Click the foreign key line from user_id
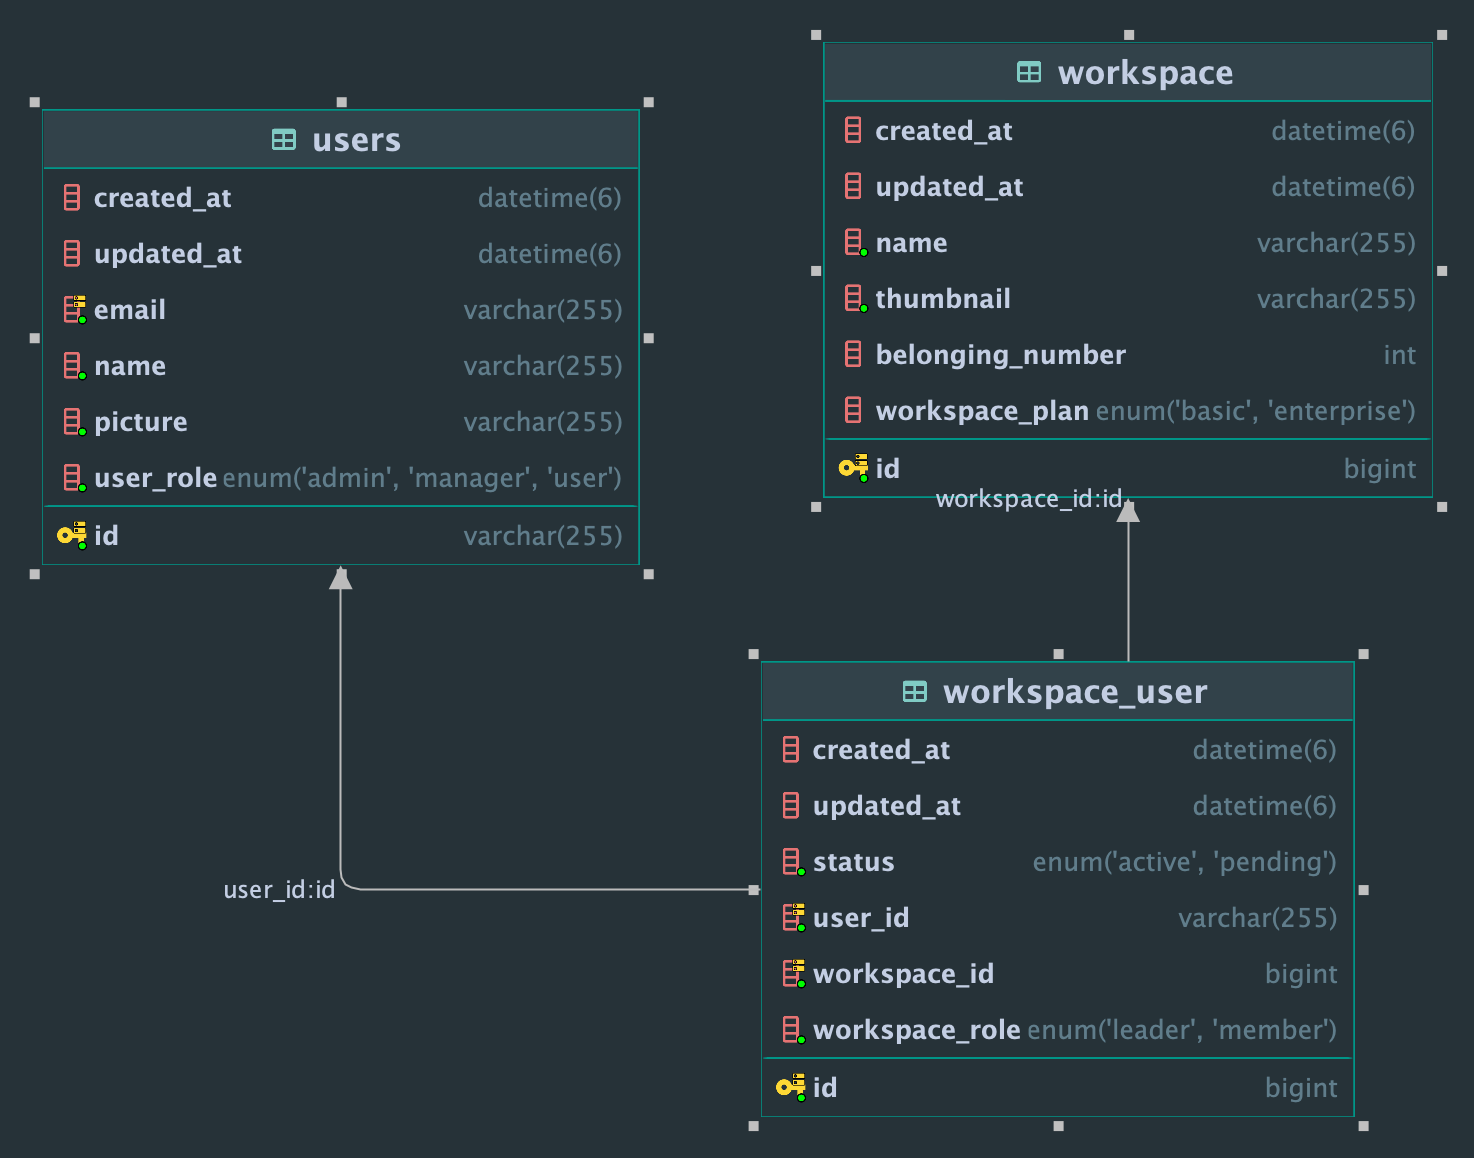The width and height of the screenshot is (1474, 1158). [x=550, y=889]
